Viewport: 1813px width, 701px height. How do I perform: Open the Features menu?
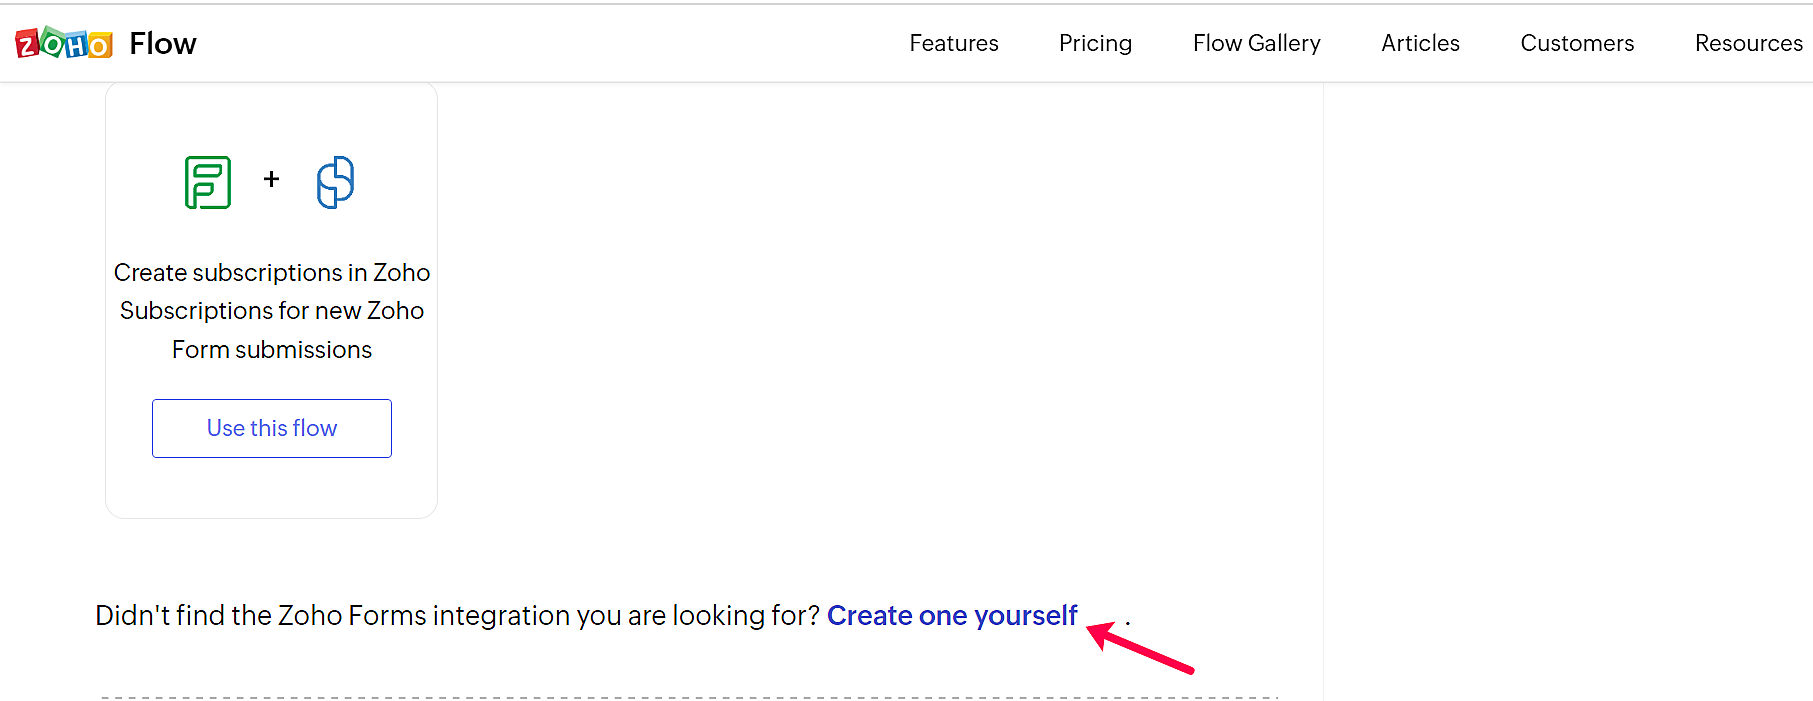tap(954, 43)
